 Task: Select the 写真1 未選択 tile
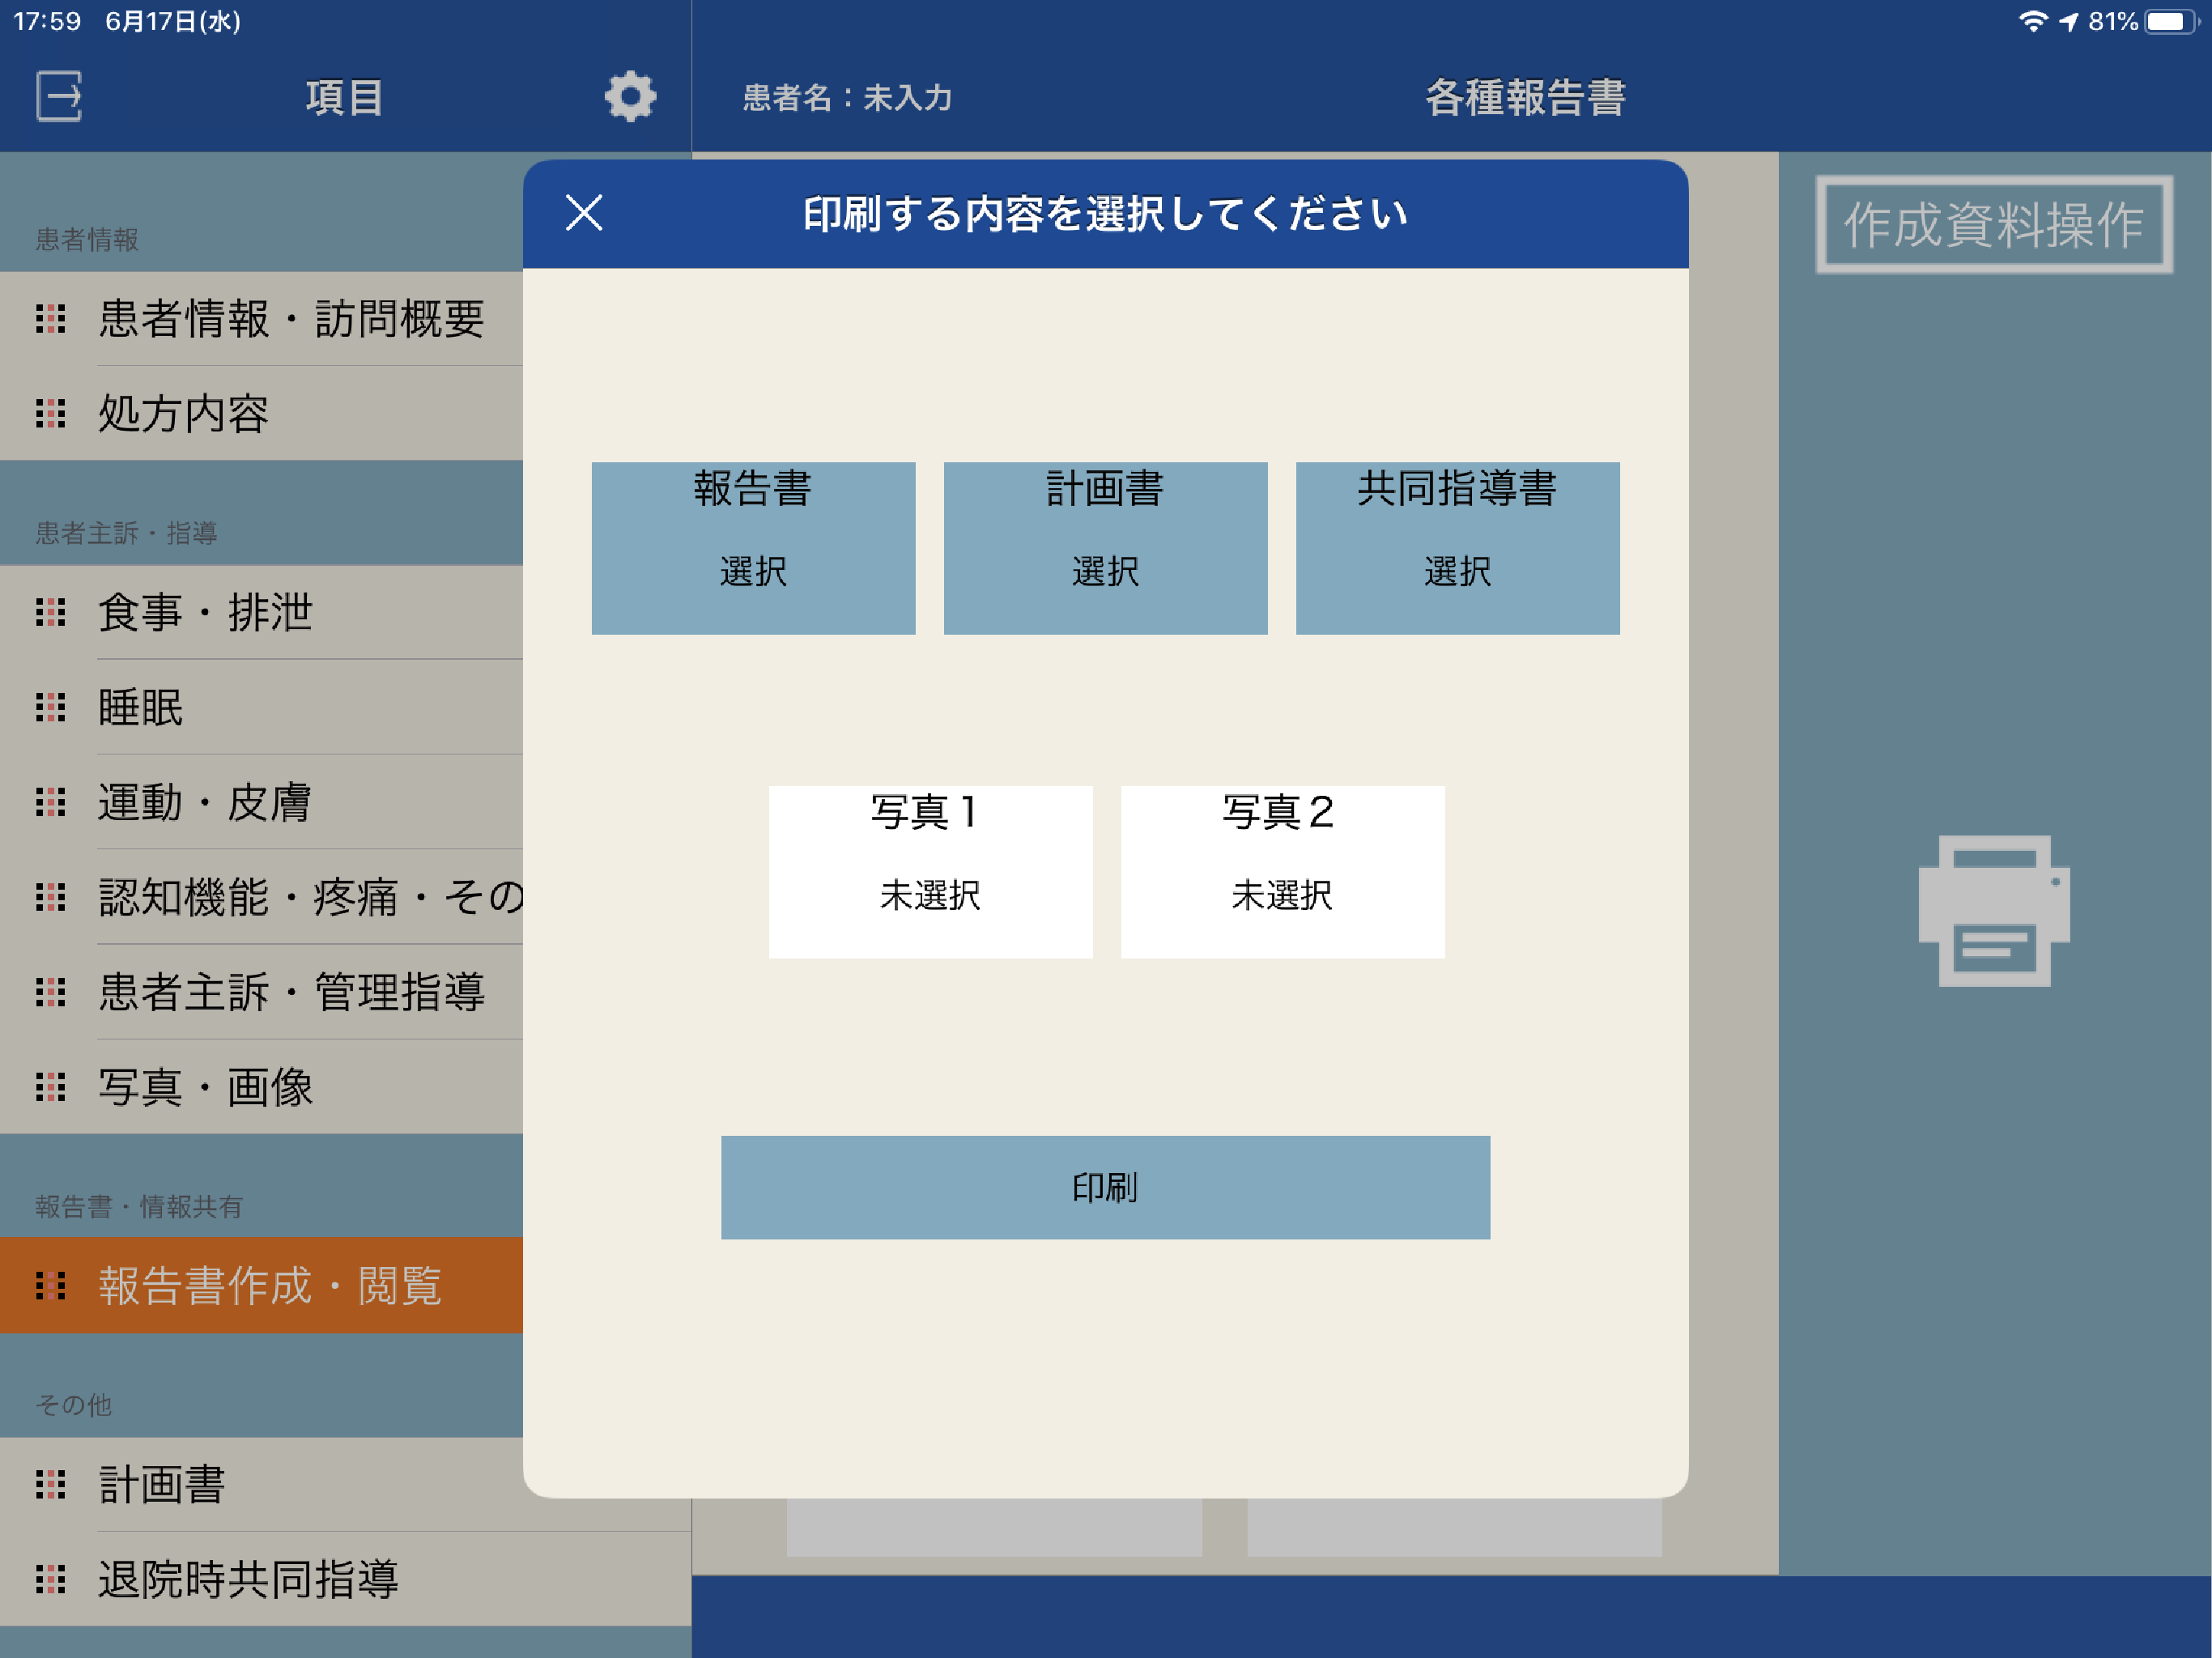[x=930, y=872]
